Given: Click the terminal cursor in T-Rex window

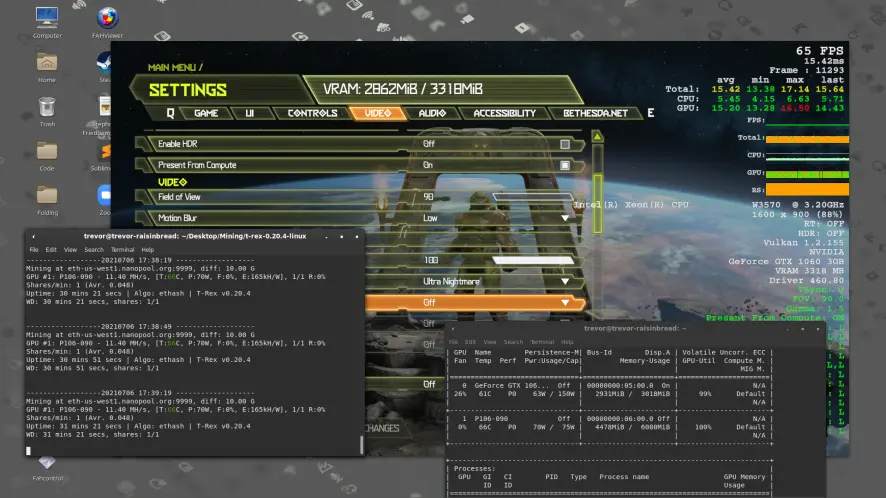Looking at the screenshot, I should pos(28,451).
